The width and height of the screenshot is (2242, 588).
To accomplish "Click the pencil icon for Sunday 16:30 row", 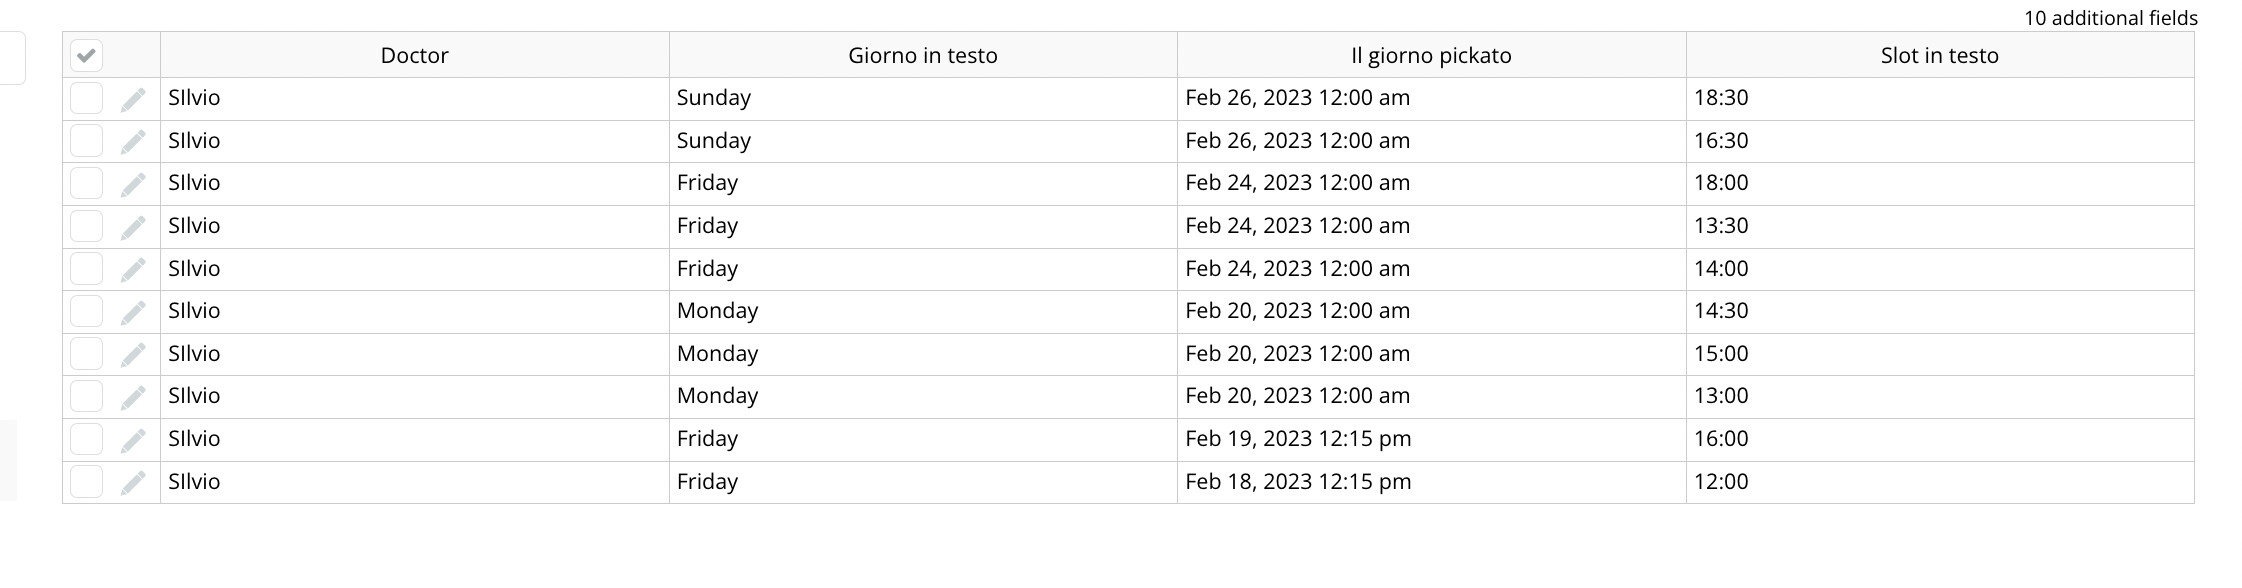I will (133, 142).
